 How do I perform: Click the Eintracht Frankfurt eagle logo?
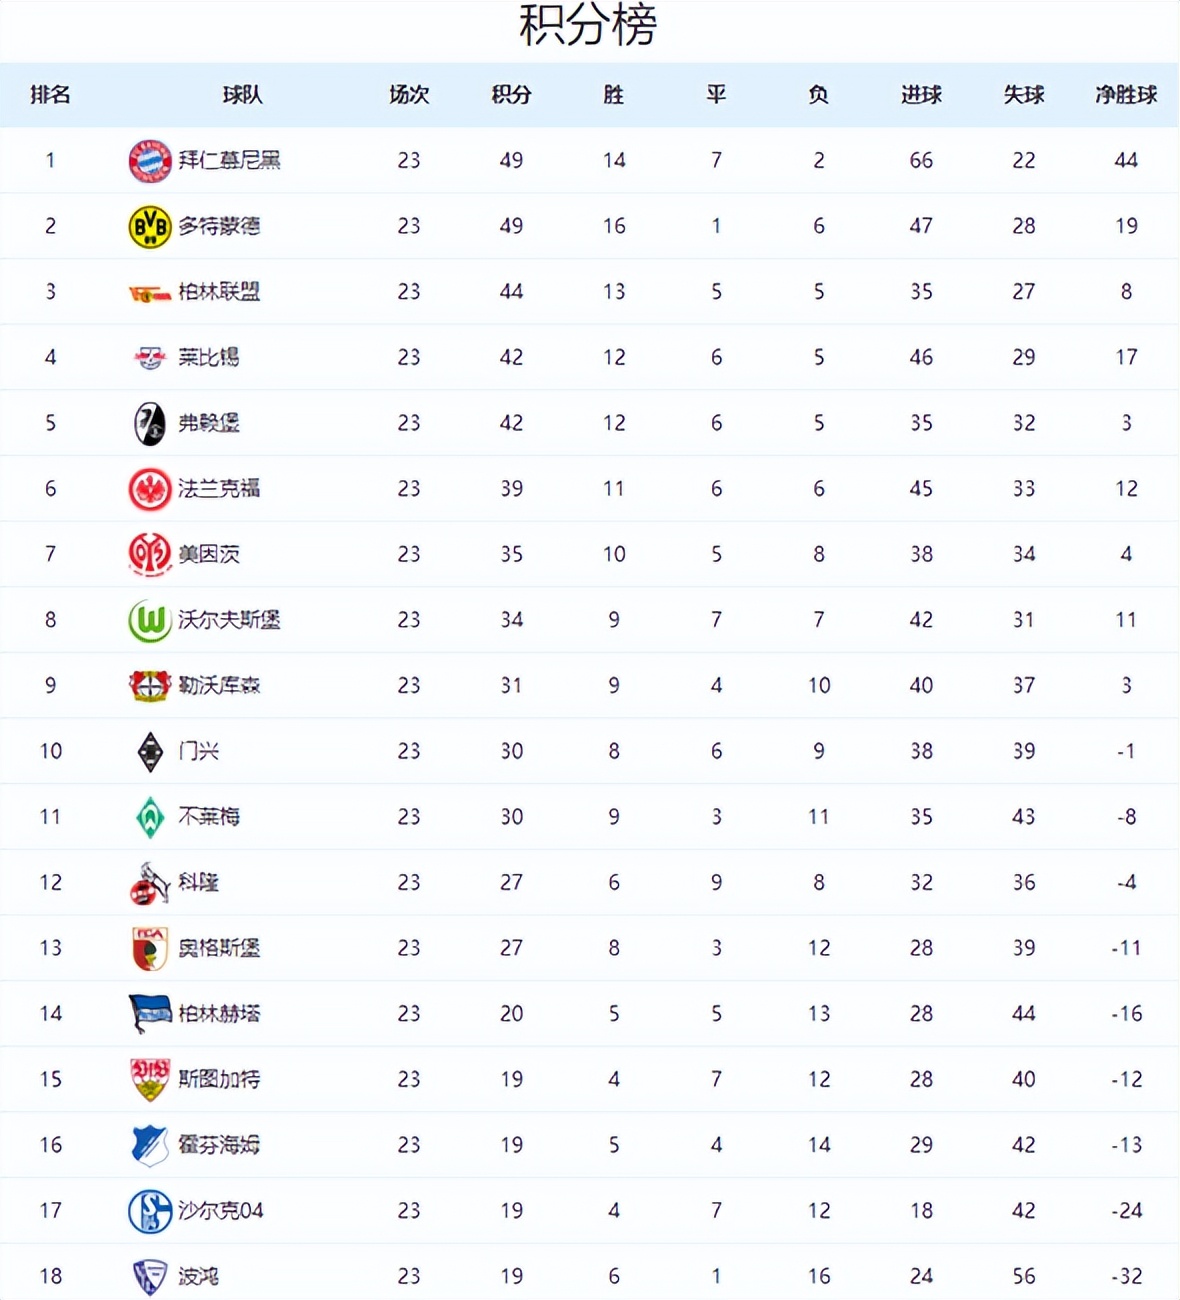coord(150,489)
